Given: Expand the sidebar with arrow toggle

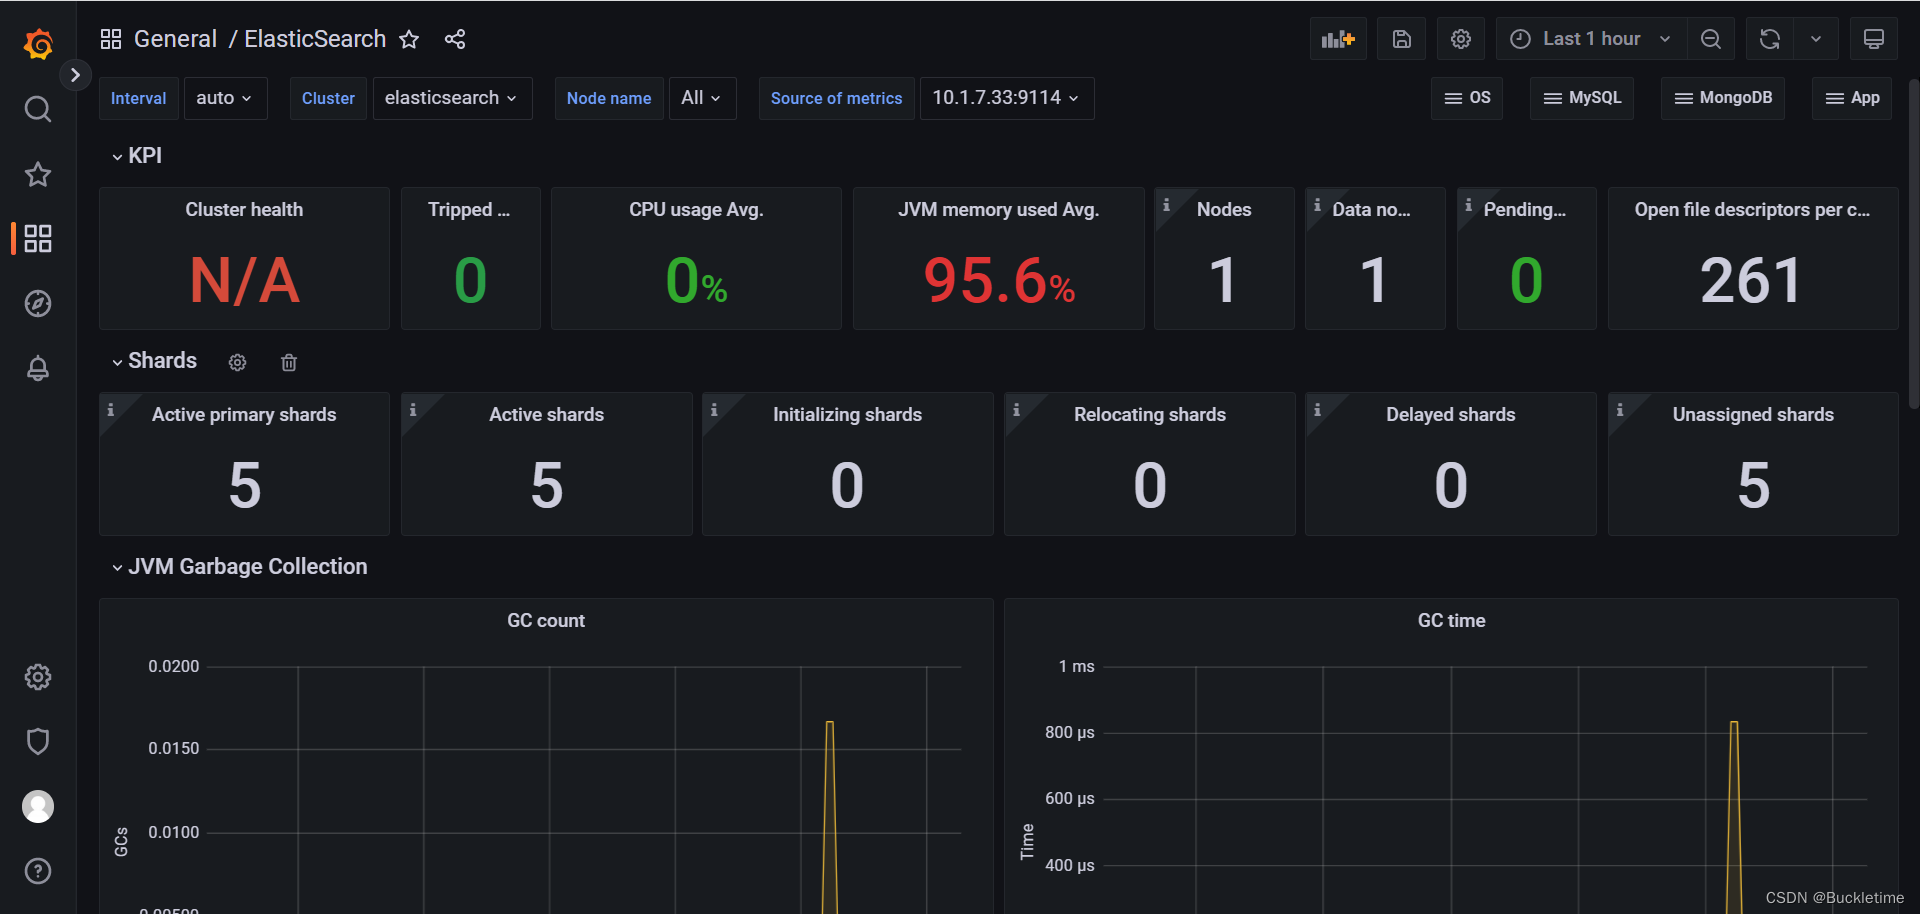Looking at the screenshot, I should coord(75,75).
